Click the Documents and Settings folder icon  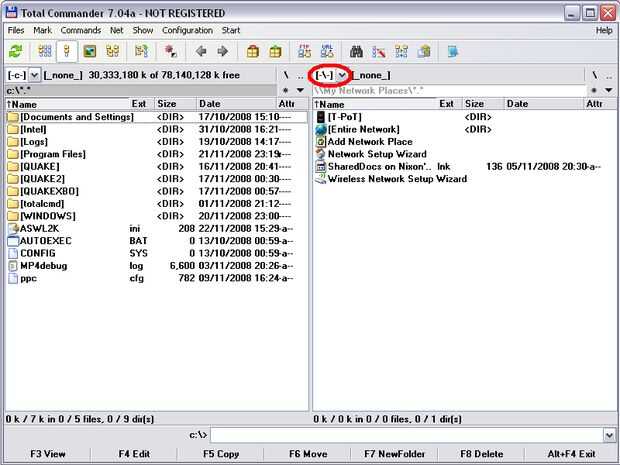pos(13,117)
